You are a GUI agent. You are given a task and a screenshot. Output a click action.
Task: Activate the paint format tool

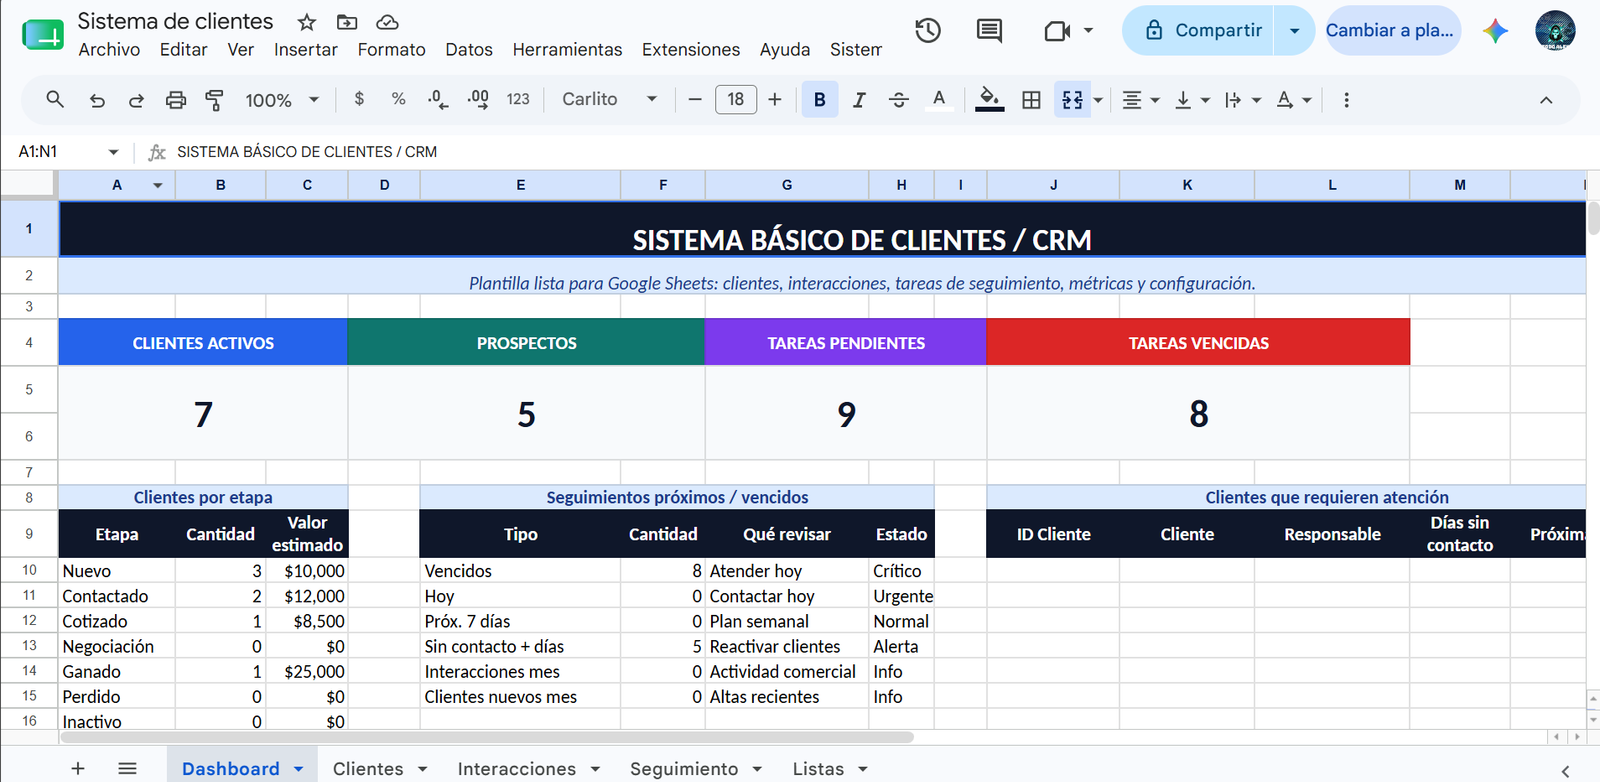214,100
